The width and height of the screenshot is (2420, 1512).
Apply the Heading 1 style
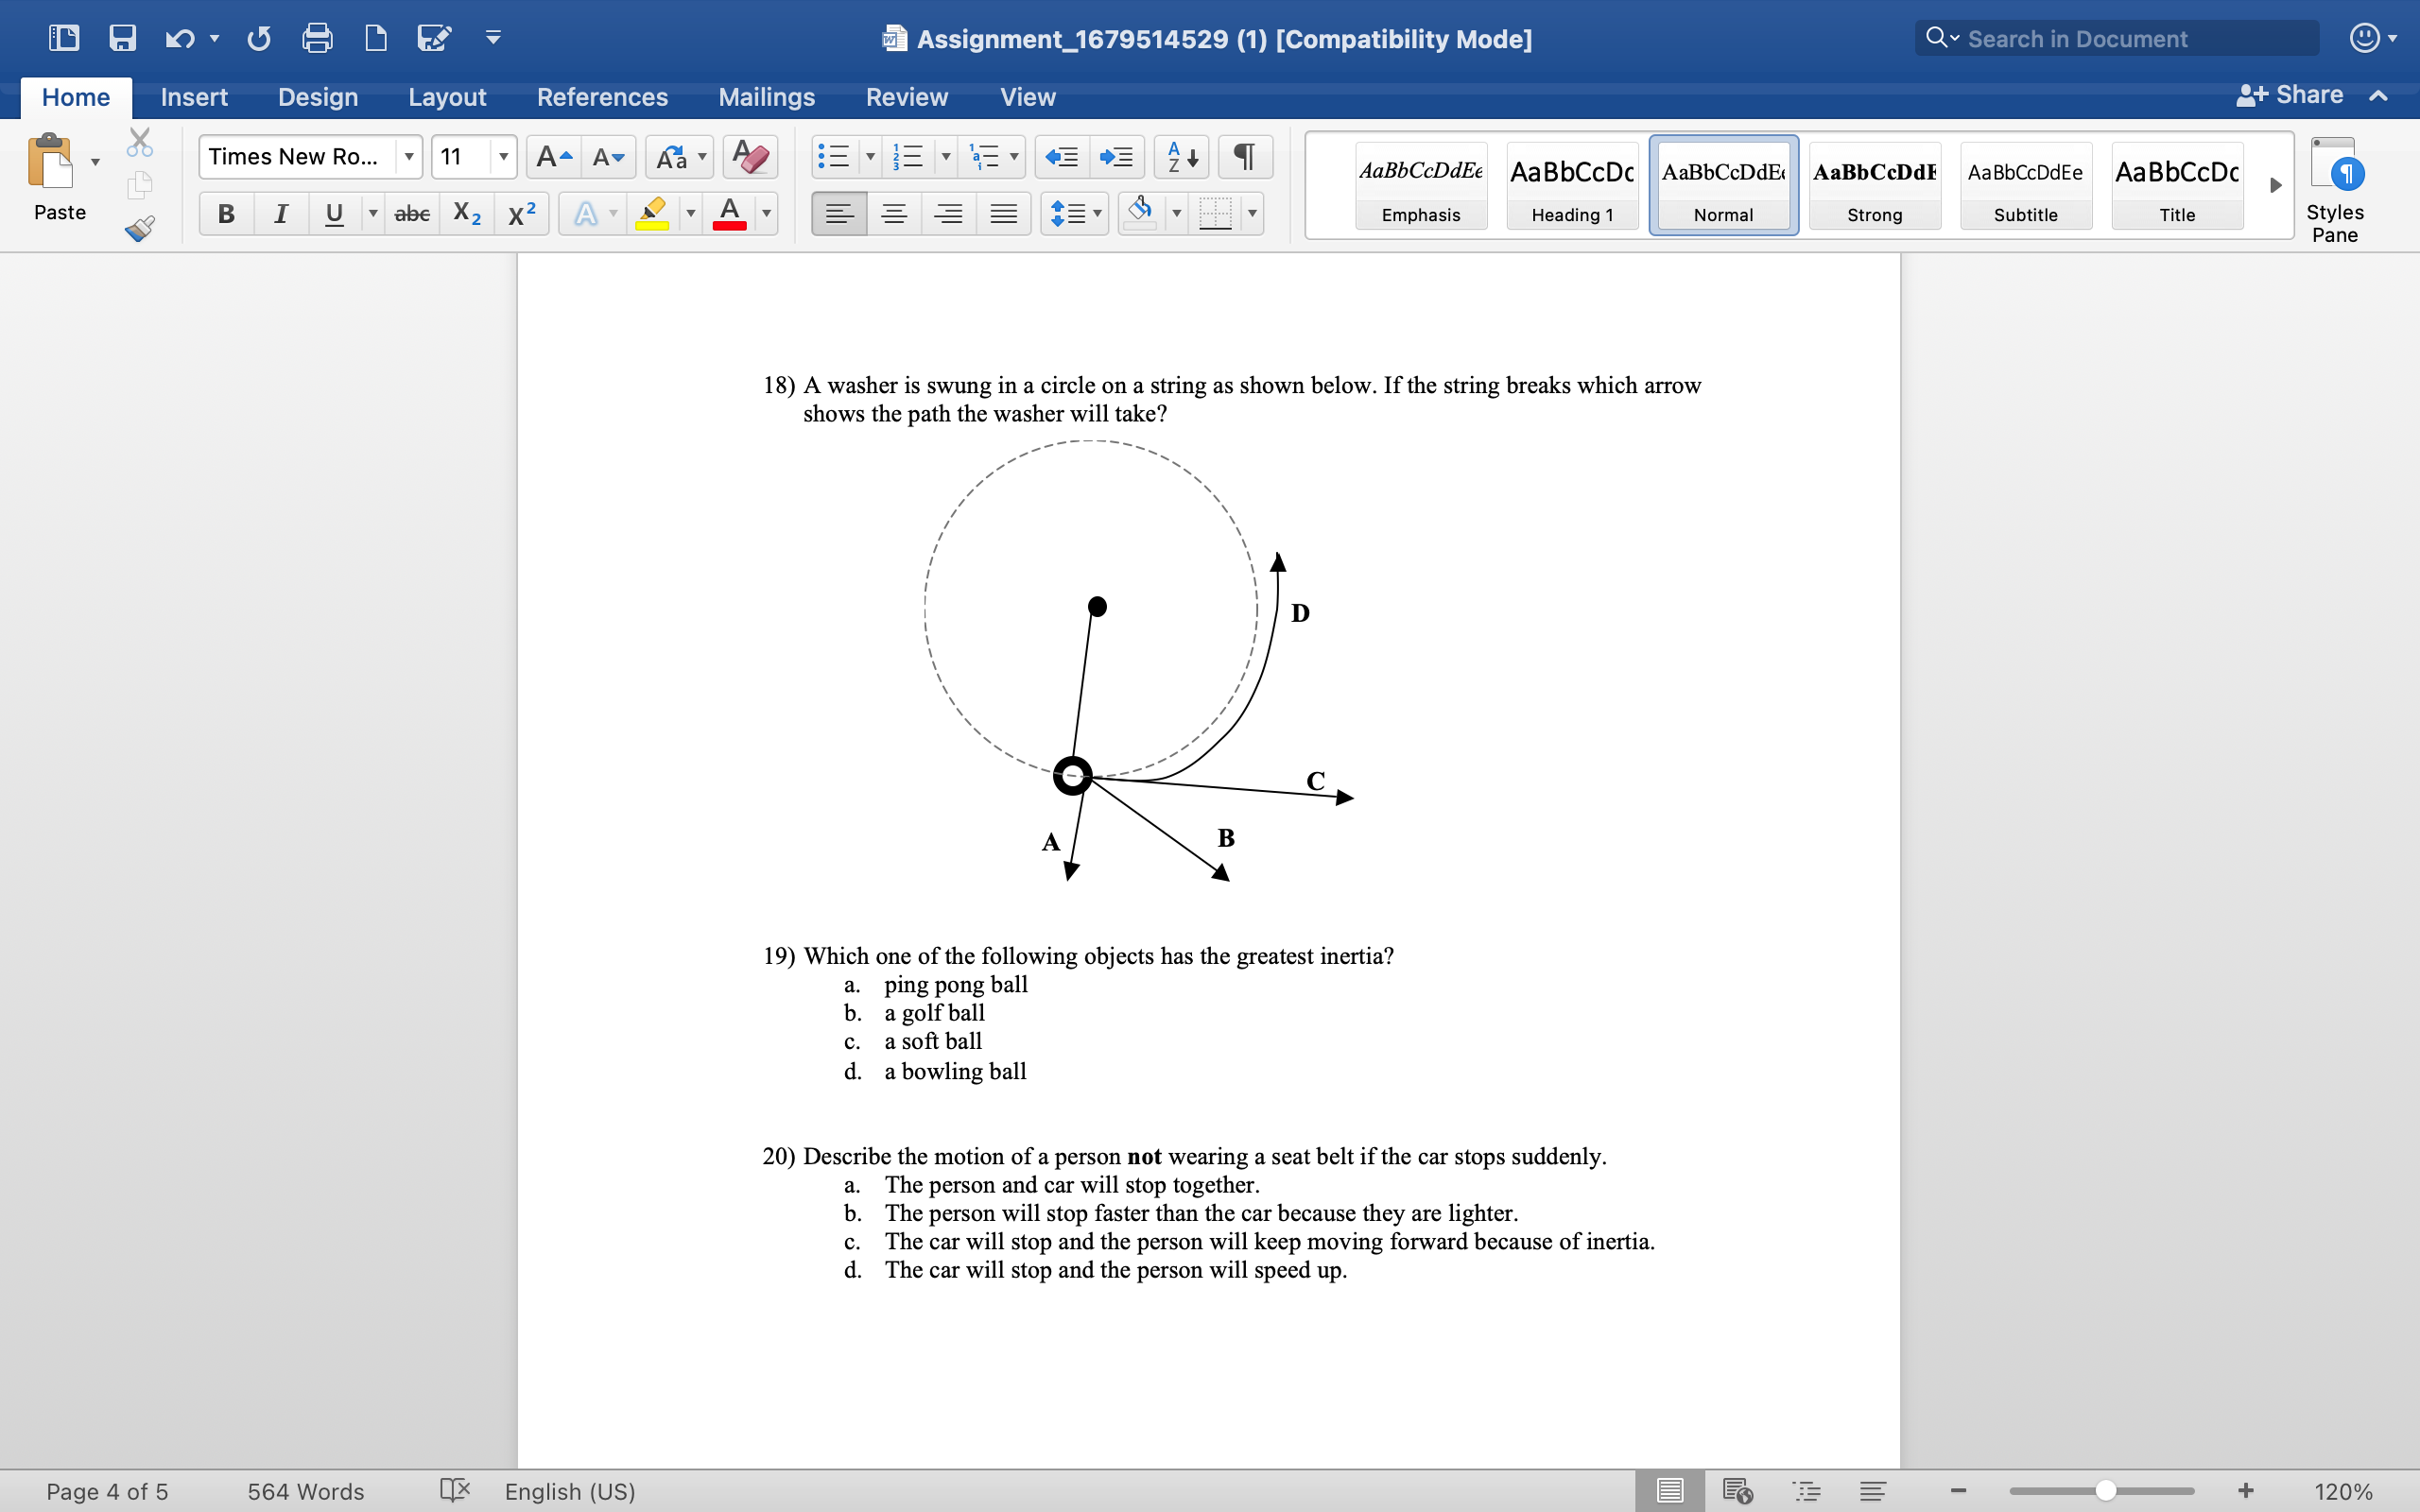(1572, 187)
